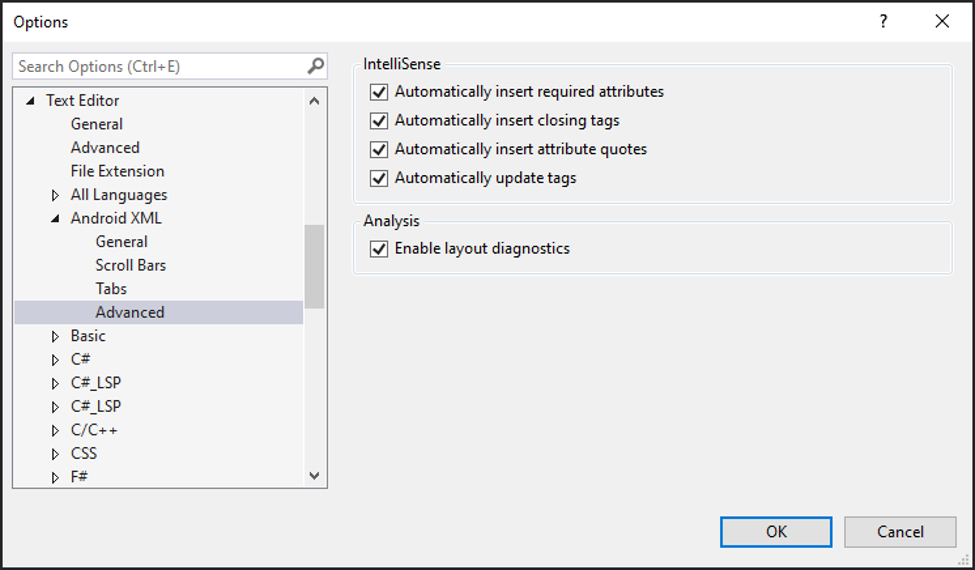Close the Options dialog
This screenshot has width=975, height=570.
942,22
